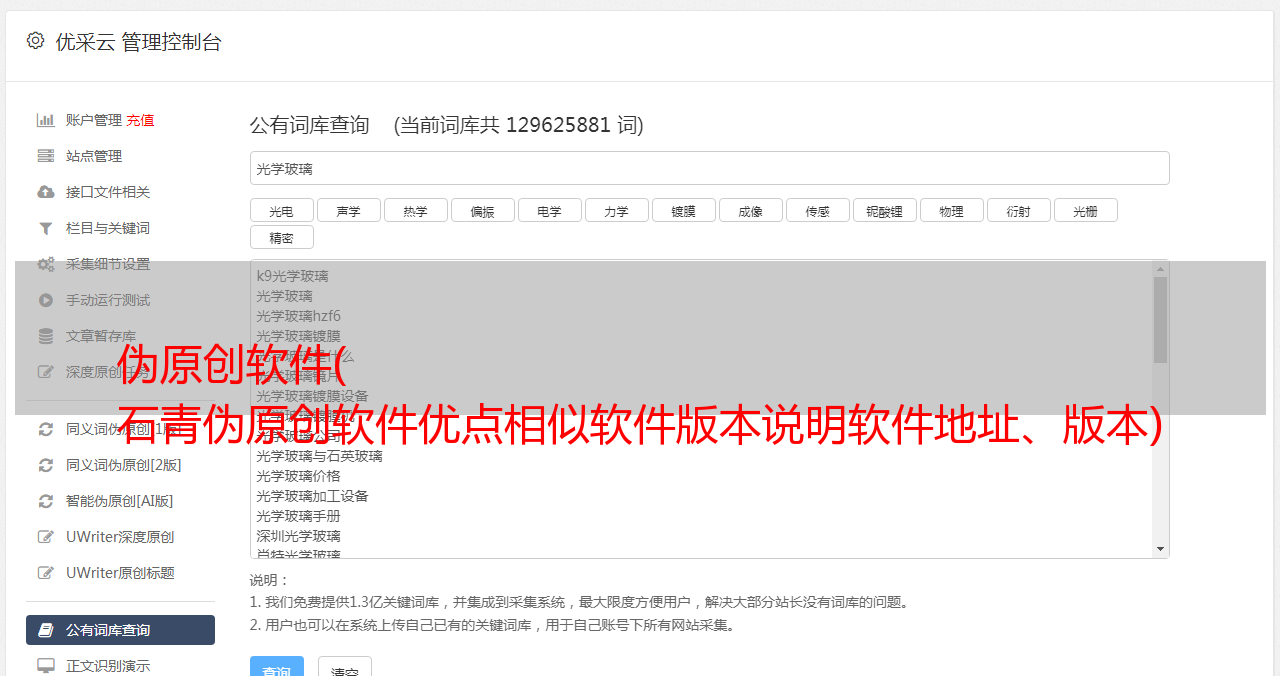Pick the 成像 tag button
Image resolution: width=1280 pixels, height=676 pixels.
pos(750,210)
